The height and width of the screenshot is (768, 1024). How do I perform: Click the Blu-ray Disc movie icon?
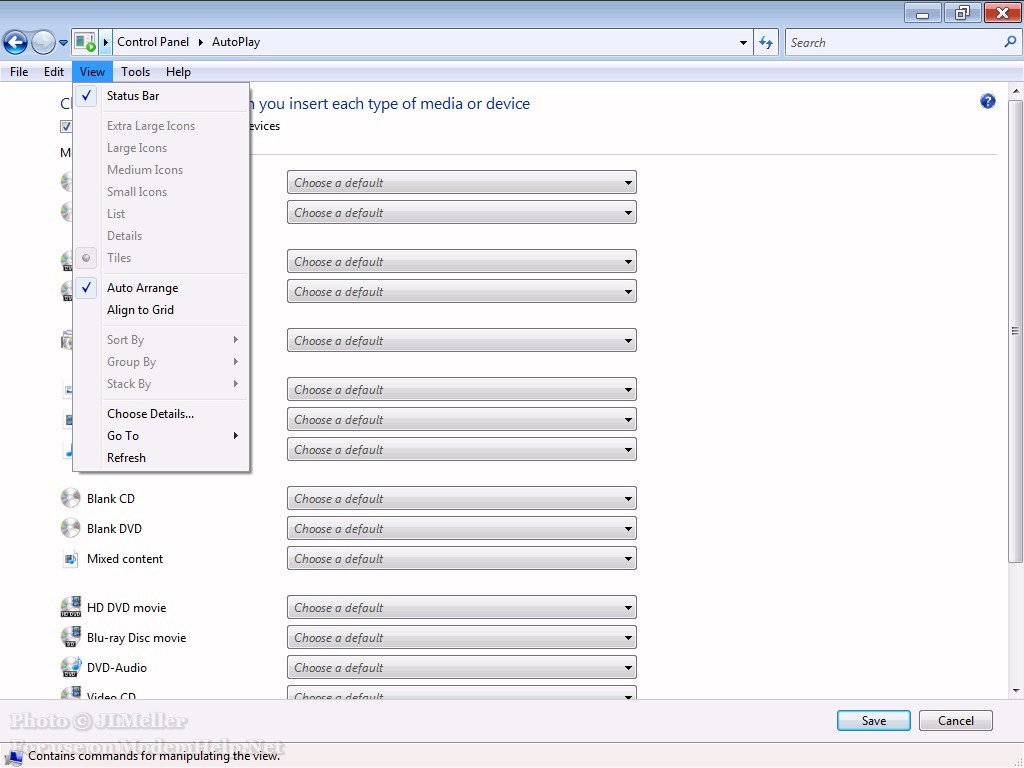pos(71,637)
